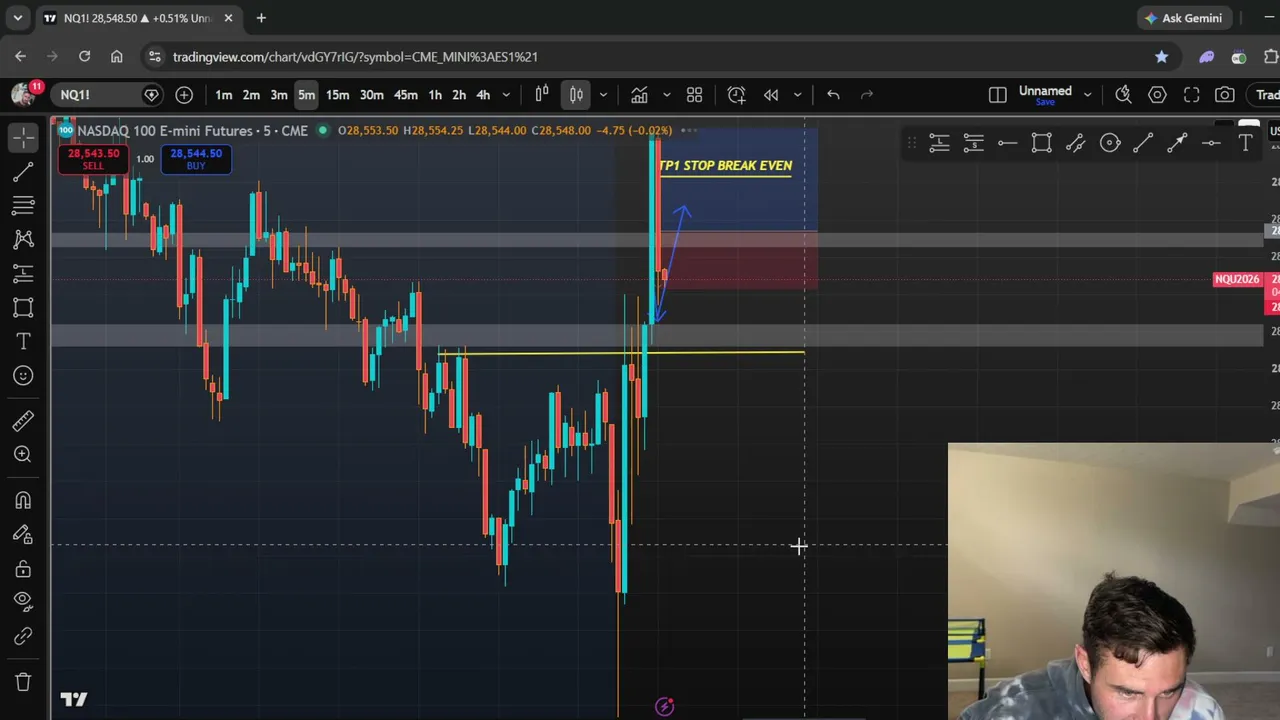
Task: Create a new alert
Action: 736,95
